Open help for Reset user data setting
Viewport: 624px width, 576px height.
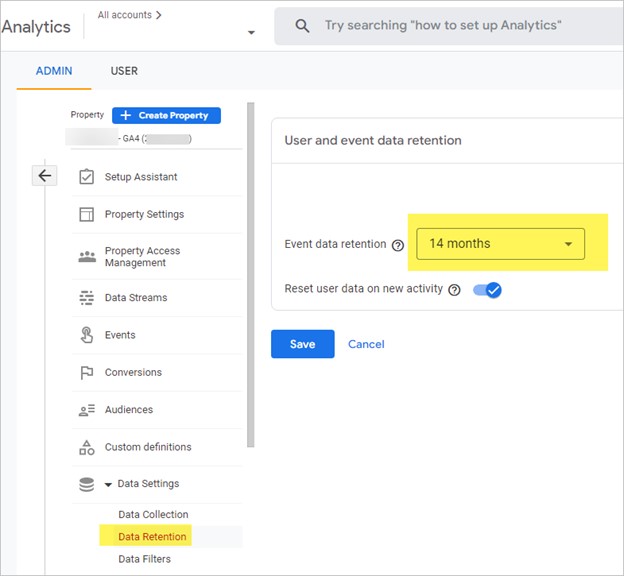454,290
